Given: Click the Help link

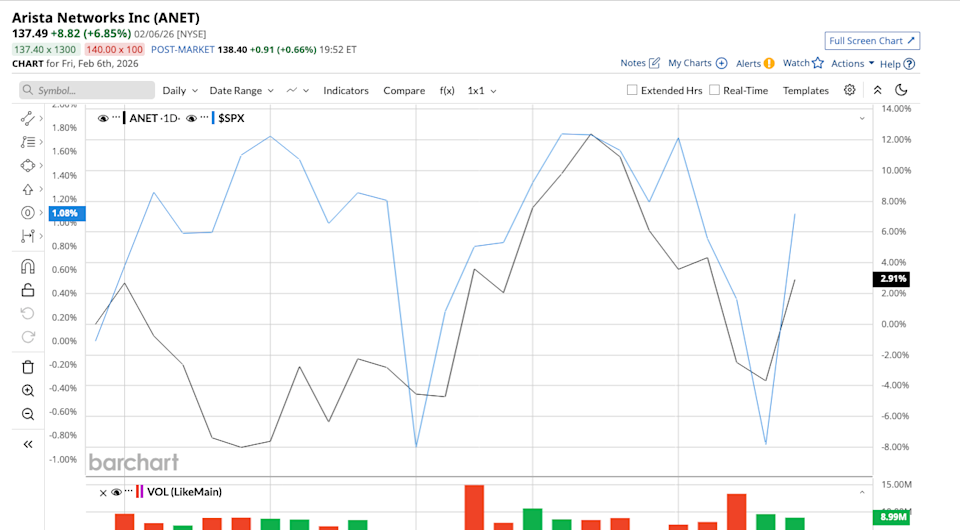Looking at the screenshot, I should [890, 64].
